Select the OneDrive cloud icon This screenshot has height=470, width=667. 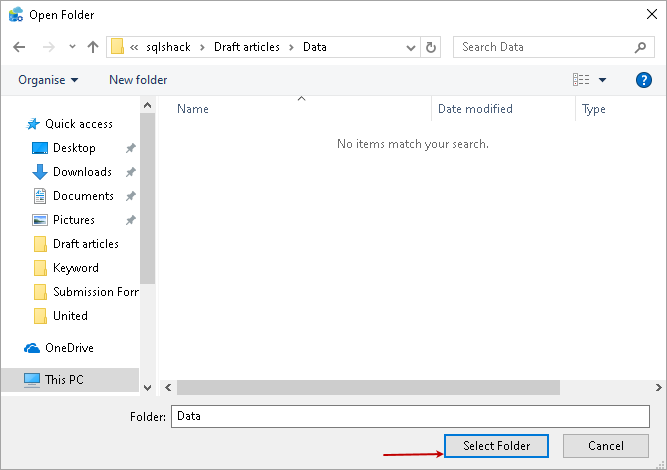[32, 348]
